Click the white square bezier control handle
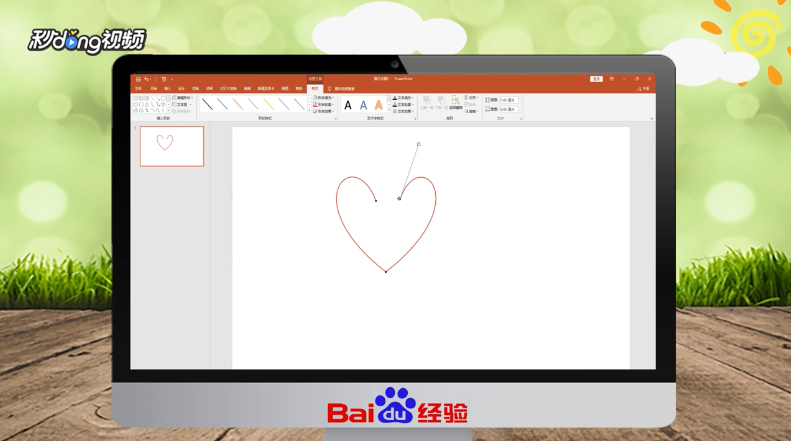Screen dimensions: 791x441 click(419, 144)
